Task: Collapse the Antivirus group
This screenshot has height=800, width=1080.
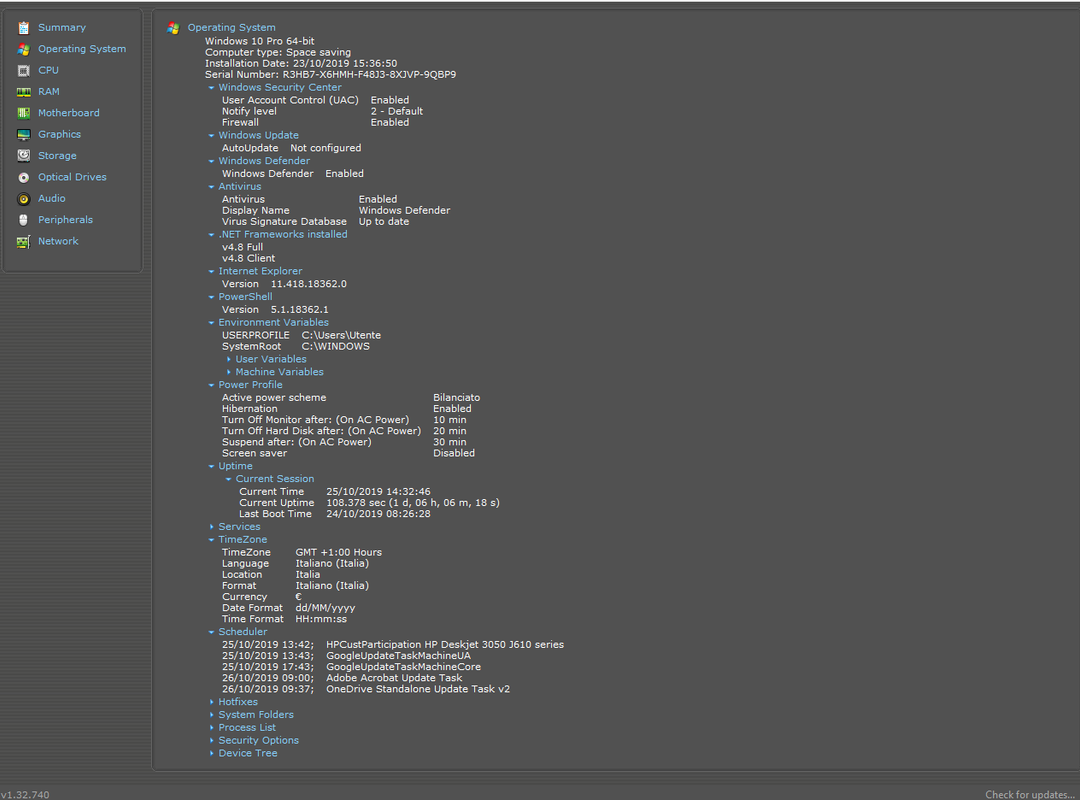Action: pyautogui.click(x=211, y=187)
